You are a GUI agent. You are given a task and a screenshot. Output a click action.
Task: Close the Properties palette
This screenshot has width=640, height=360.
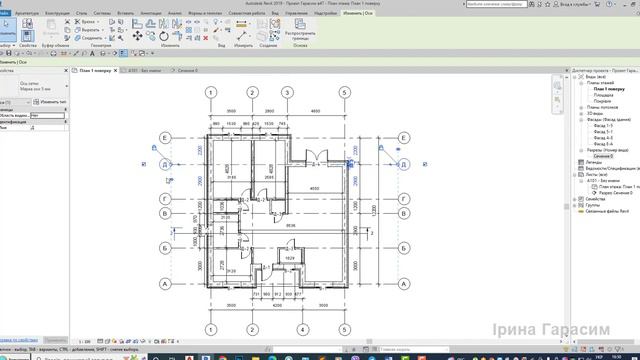[66, 71]
